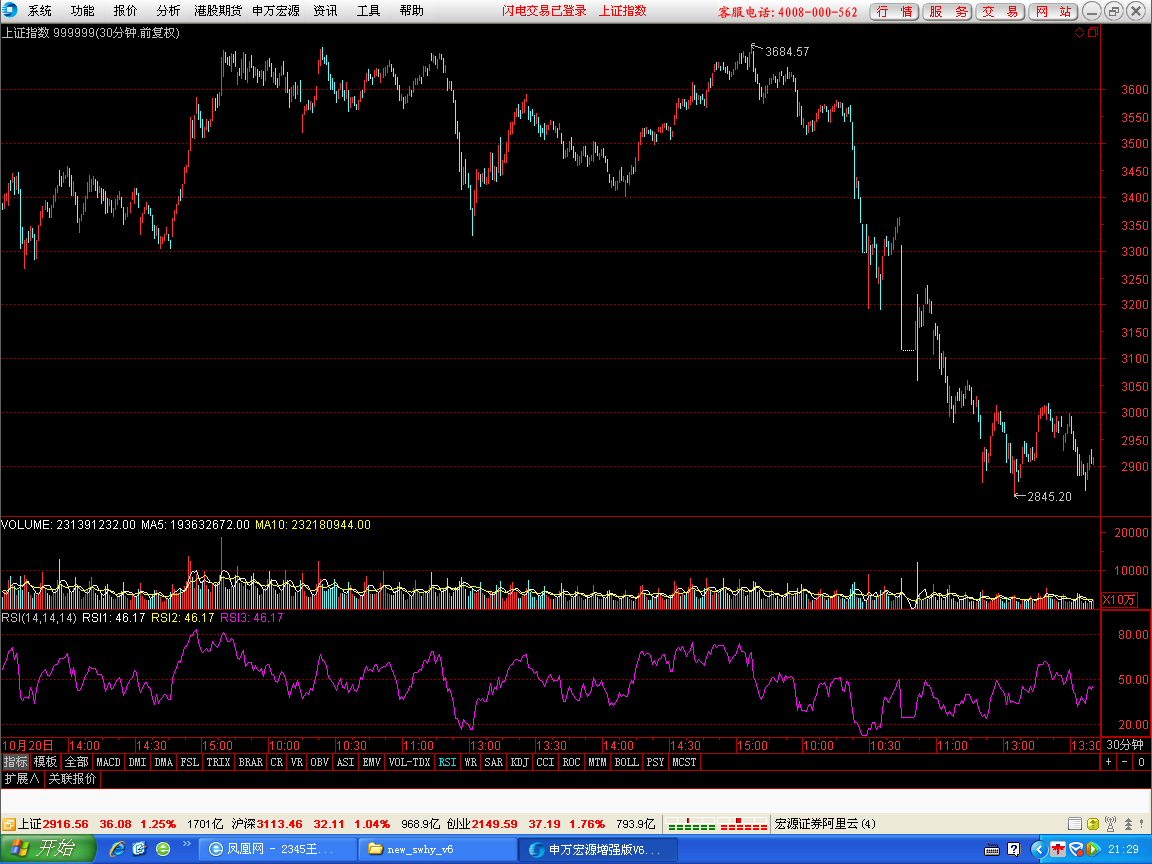Click the 网站 button
The width and height of the screenshot is (1152, 864).
pos(1054,12)
